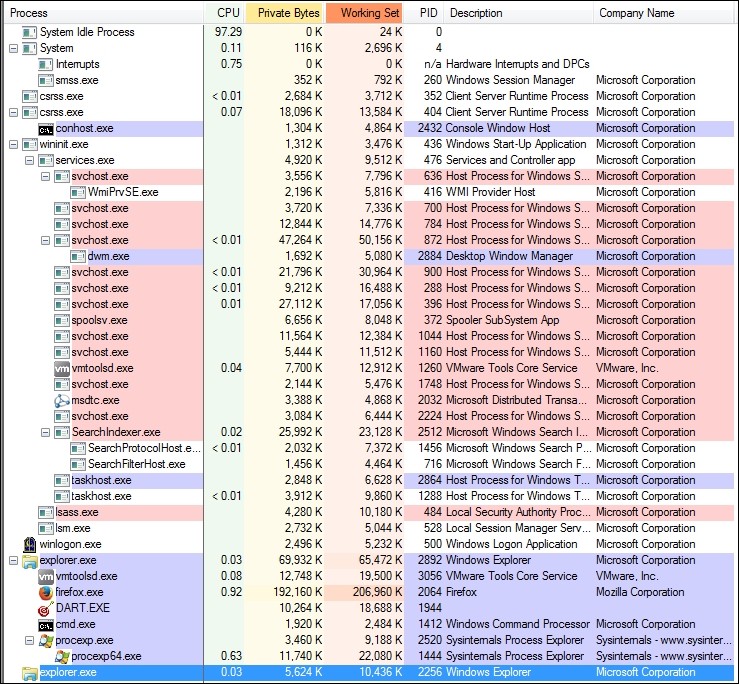The height and width of the screenshot is (684, 739).
Task: Sort by the Company Name column header
Action: [x=665, y=13]
